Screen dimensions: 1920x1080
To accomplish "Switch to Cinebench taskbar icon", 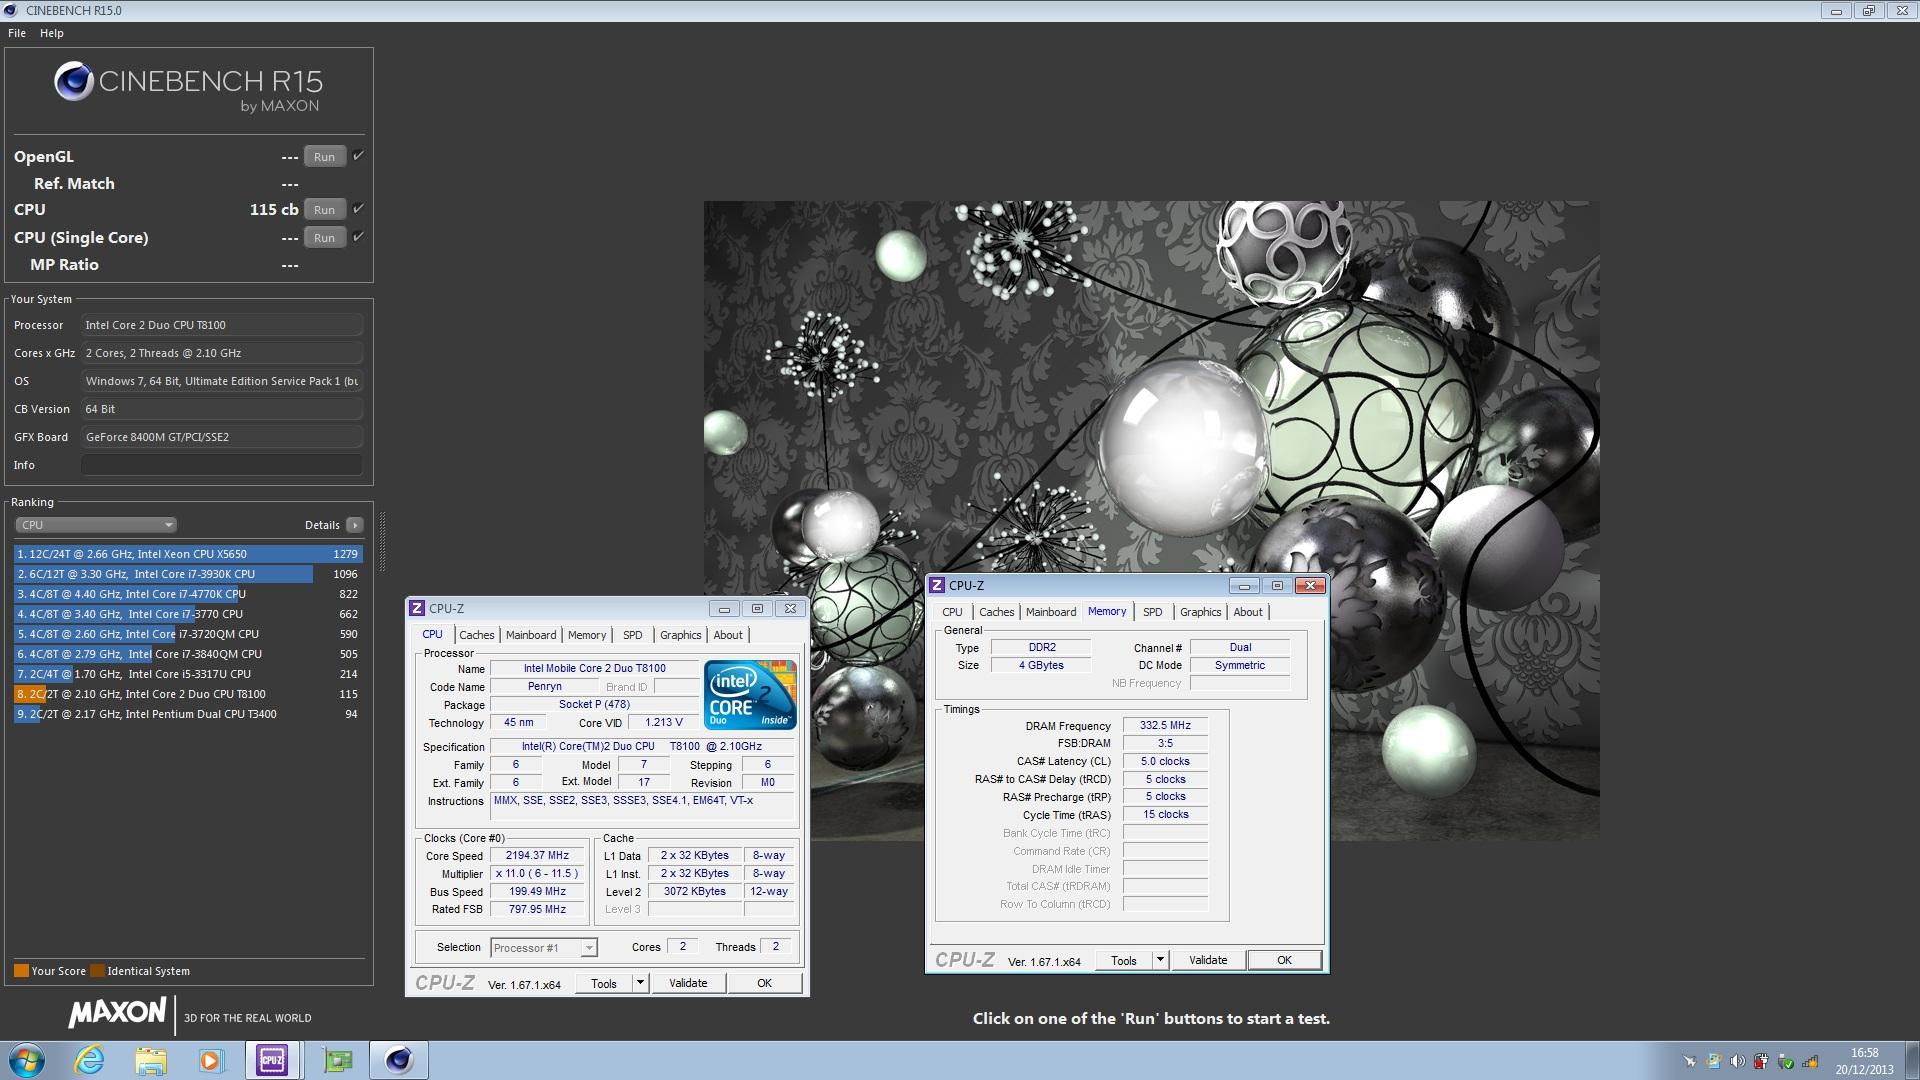I will [399, 1060].
